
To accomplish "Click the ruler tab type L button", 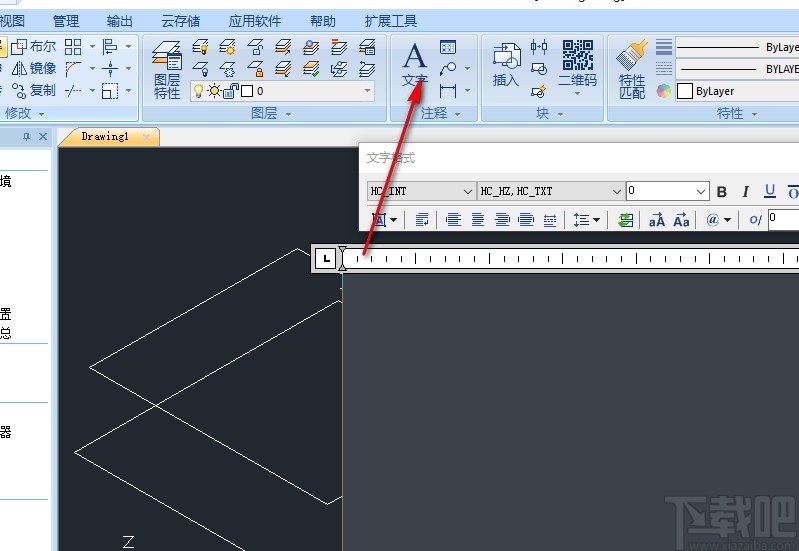I will click(x=326, y=258).
